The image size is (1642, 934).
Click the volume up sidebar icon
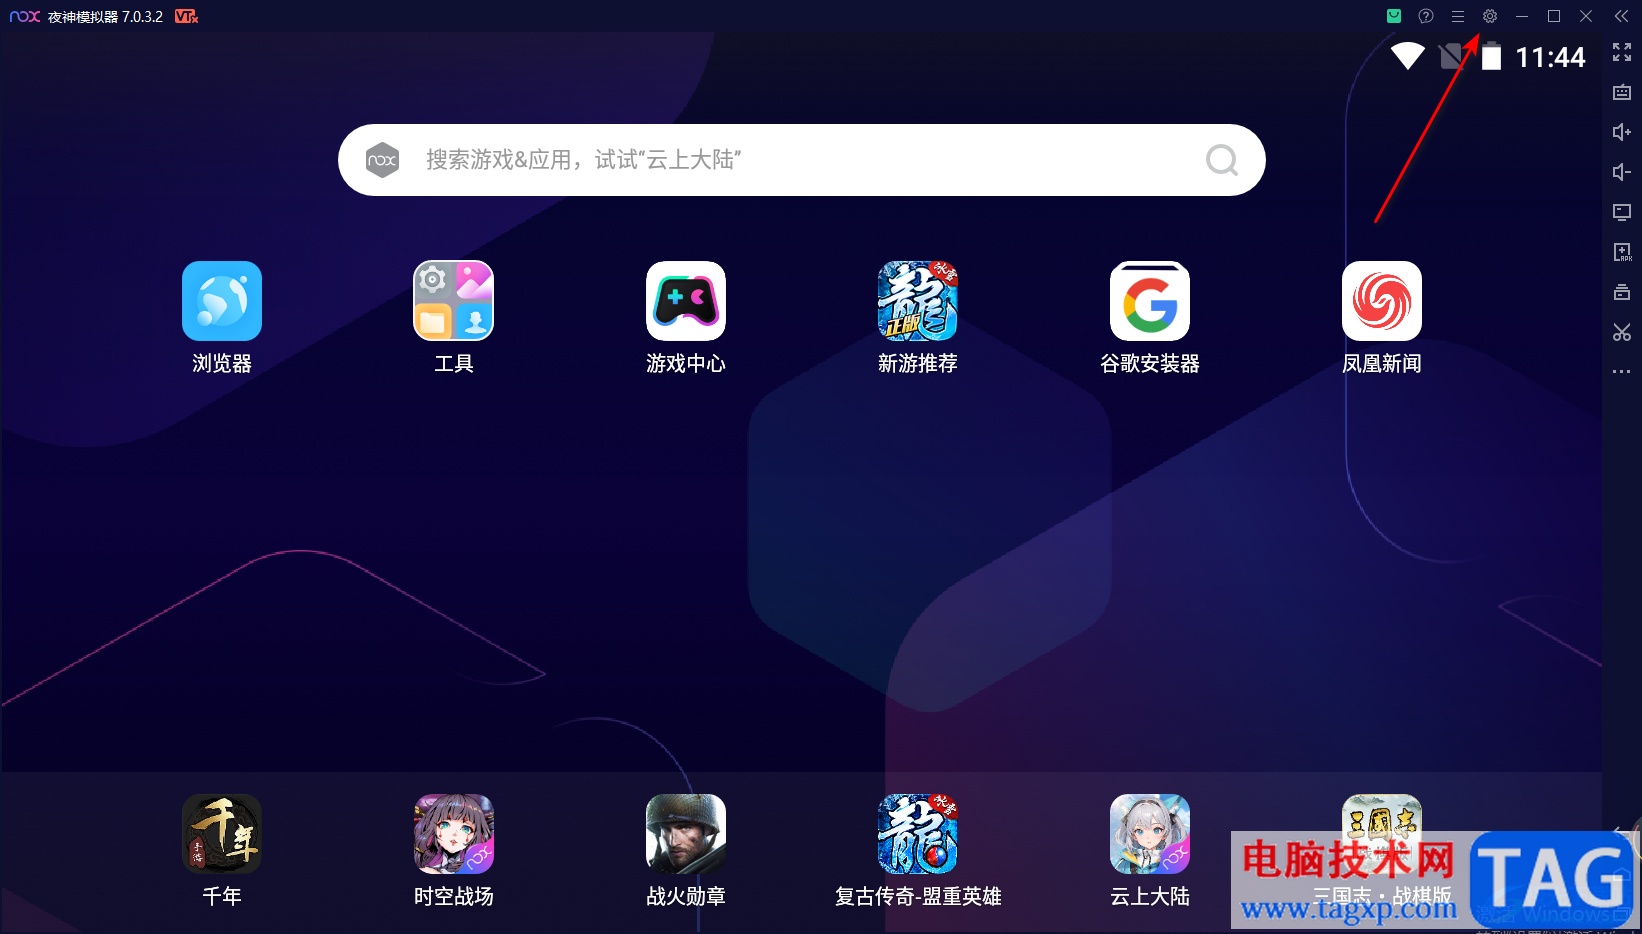pos(1622,132)
